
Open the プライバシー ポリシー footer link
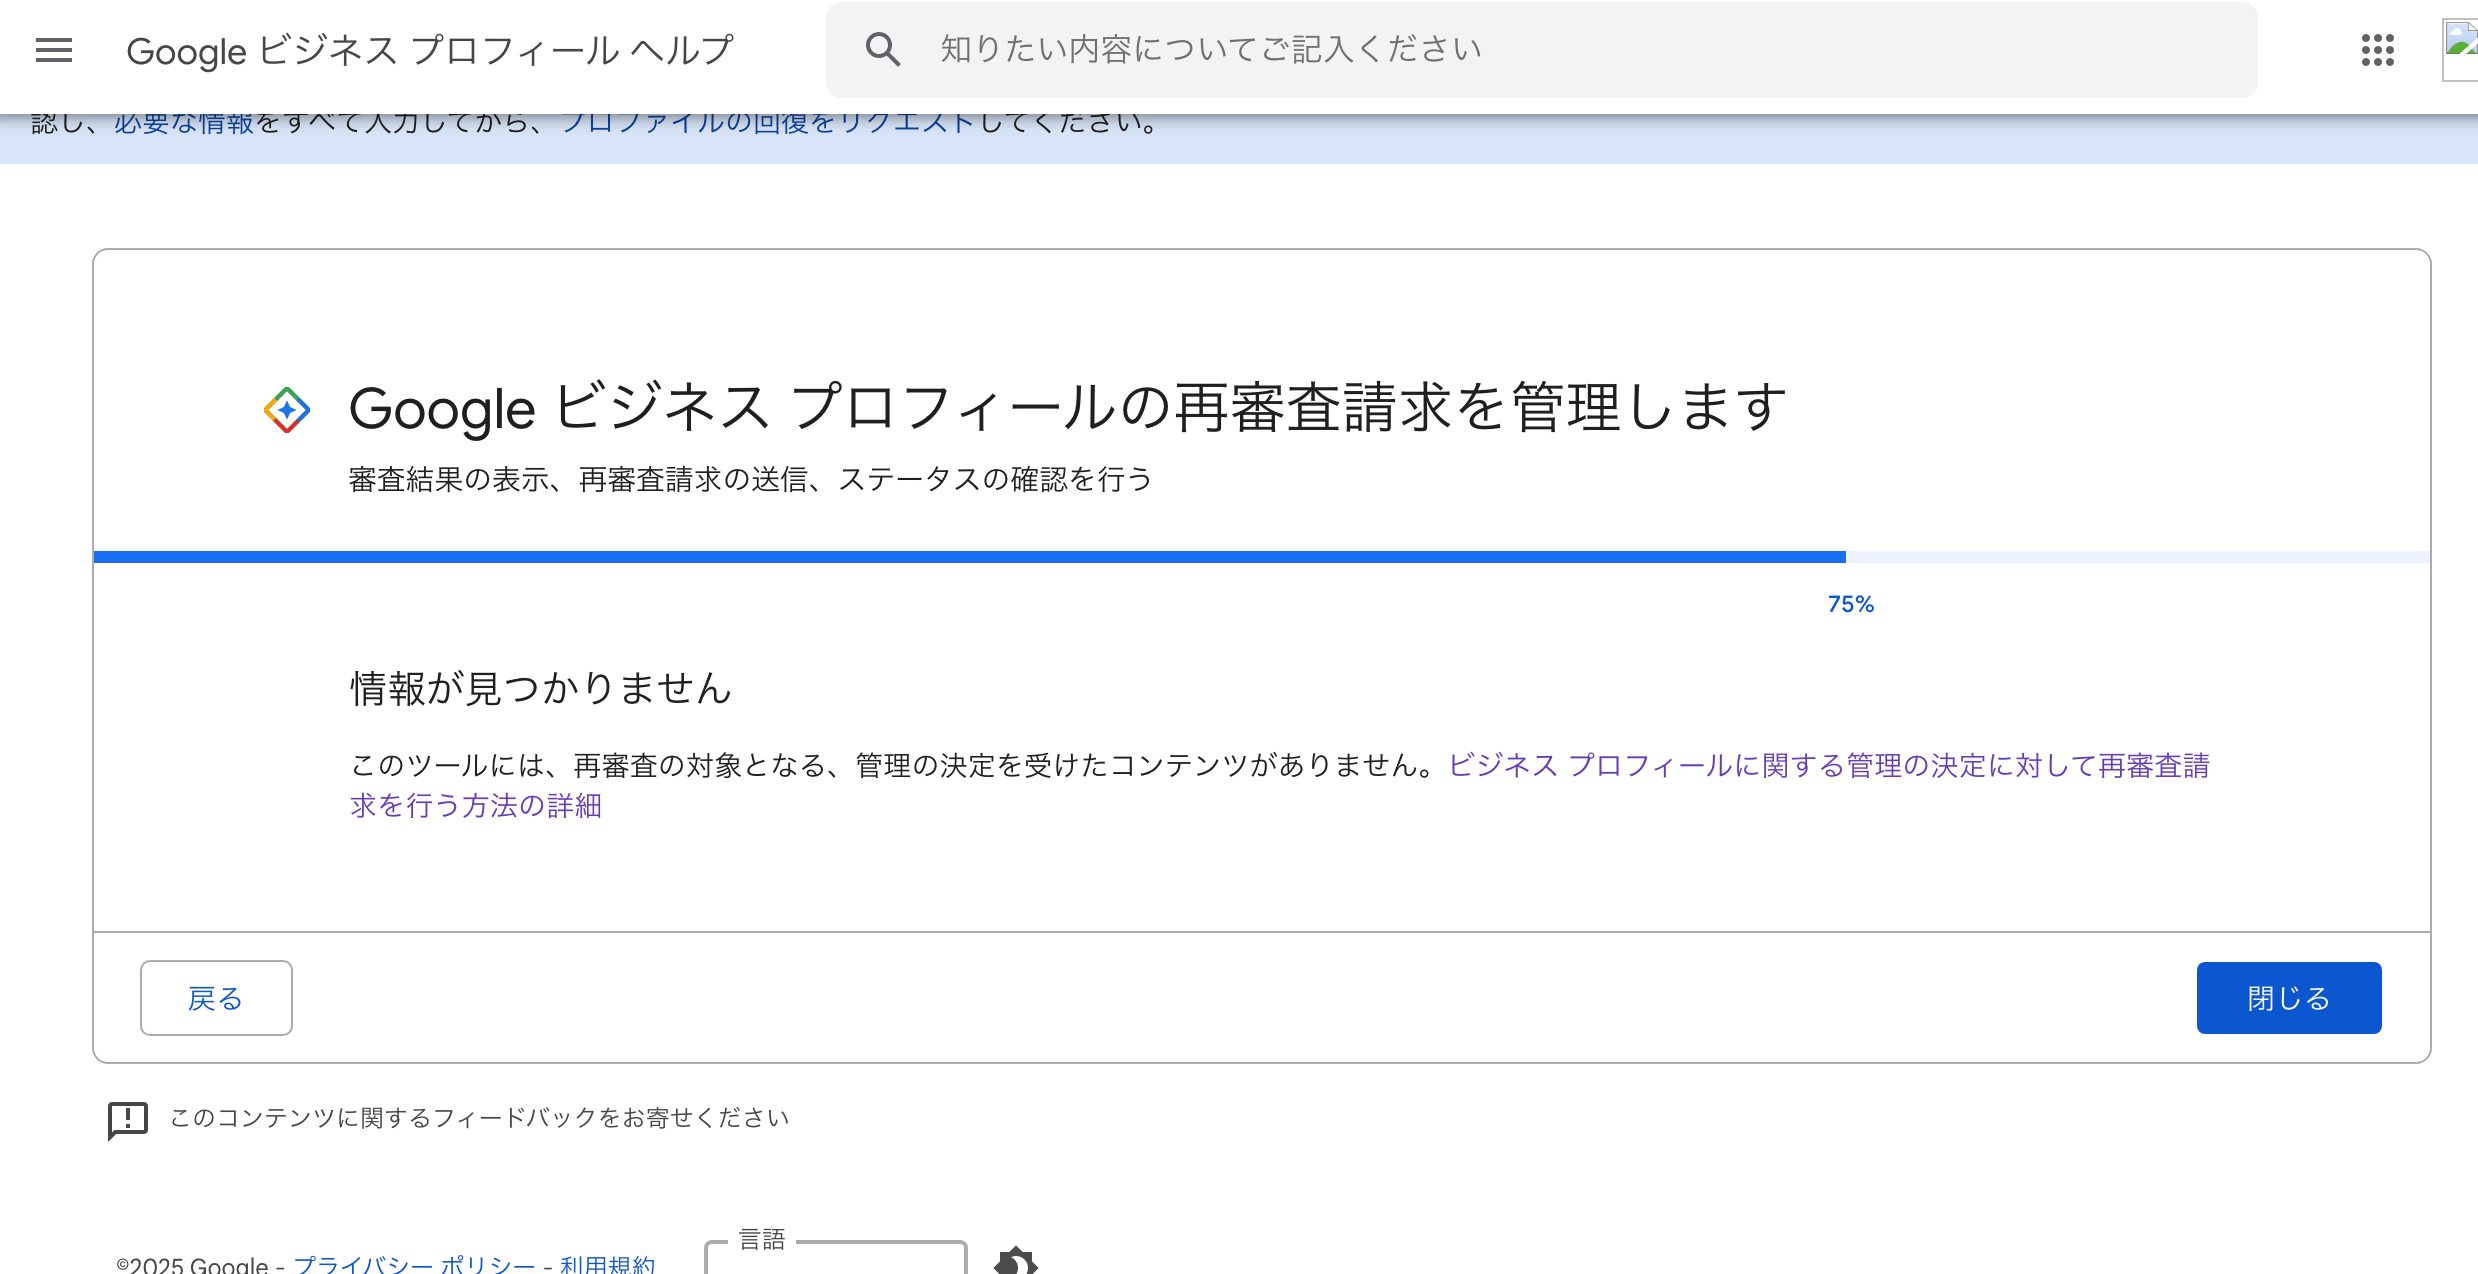tap(414, 1264)
